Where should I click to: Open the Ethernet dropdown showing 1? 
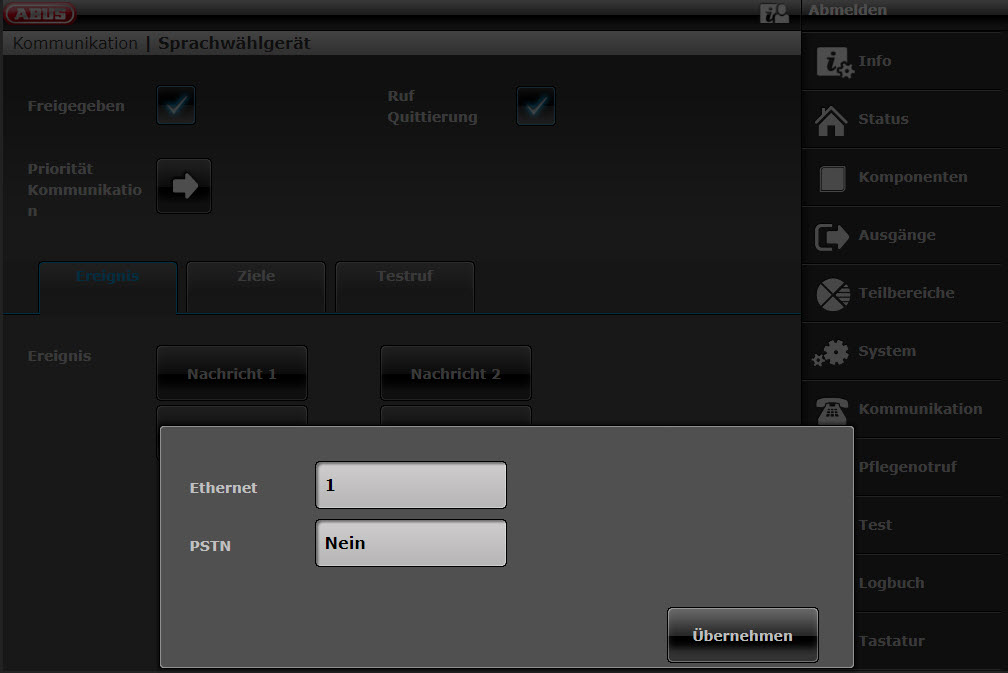pos(411,485)
